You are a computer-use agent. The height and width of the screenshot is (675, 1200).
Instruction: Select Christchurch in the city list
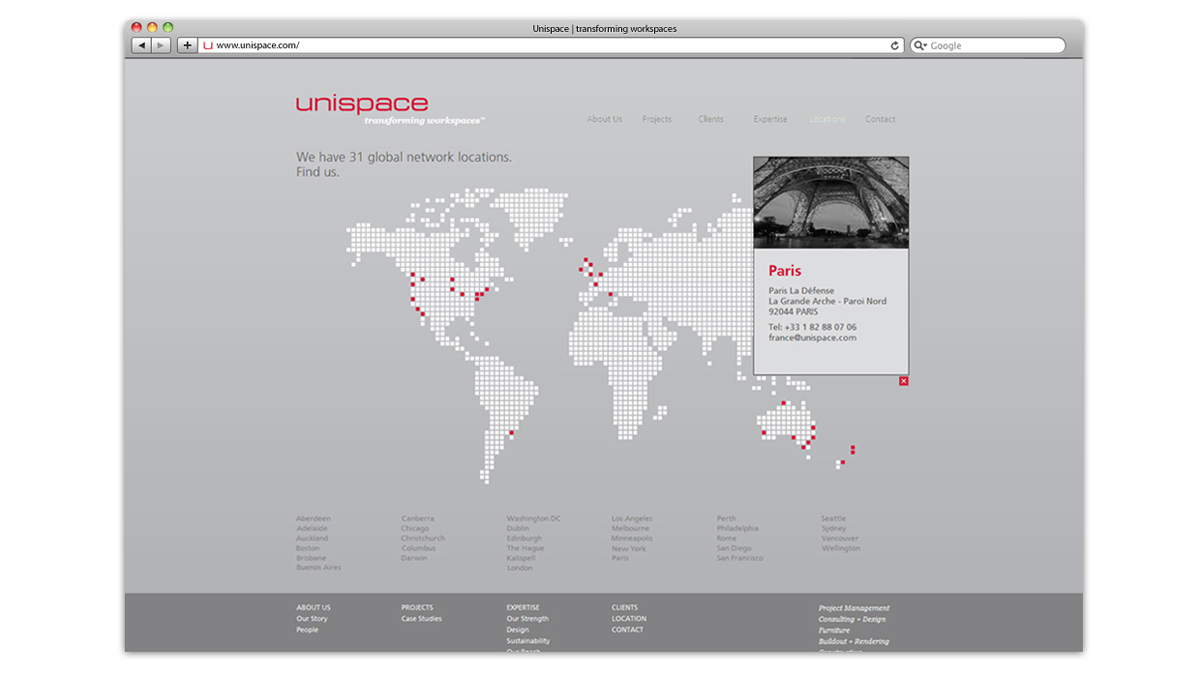pos(423,538)
